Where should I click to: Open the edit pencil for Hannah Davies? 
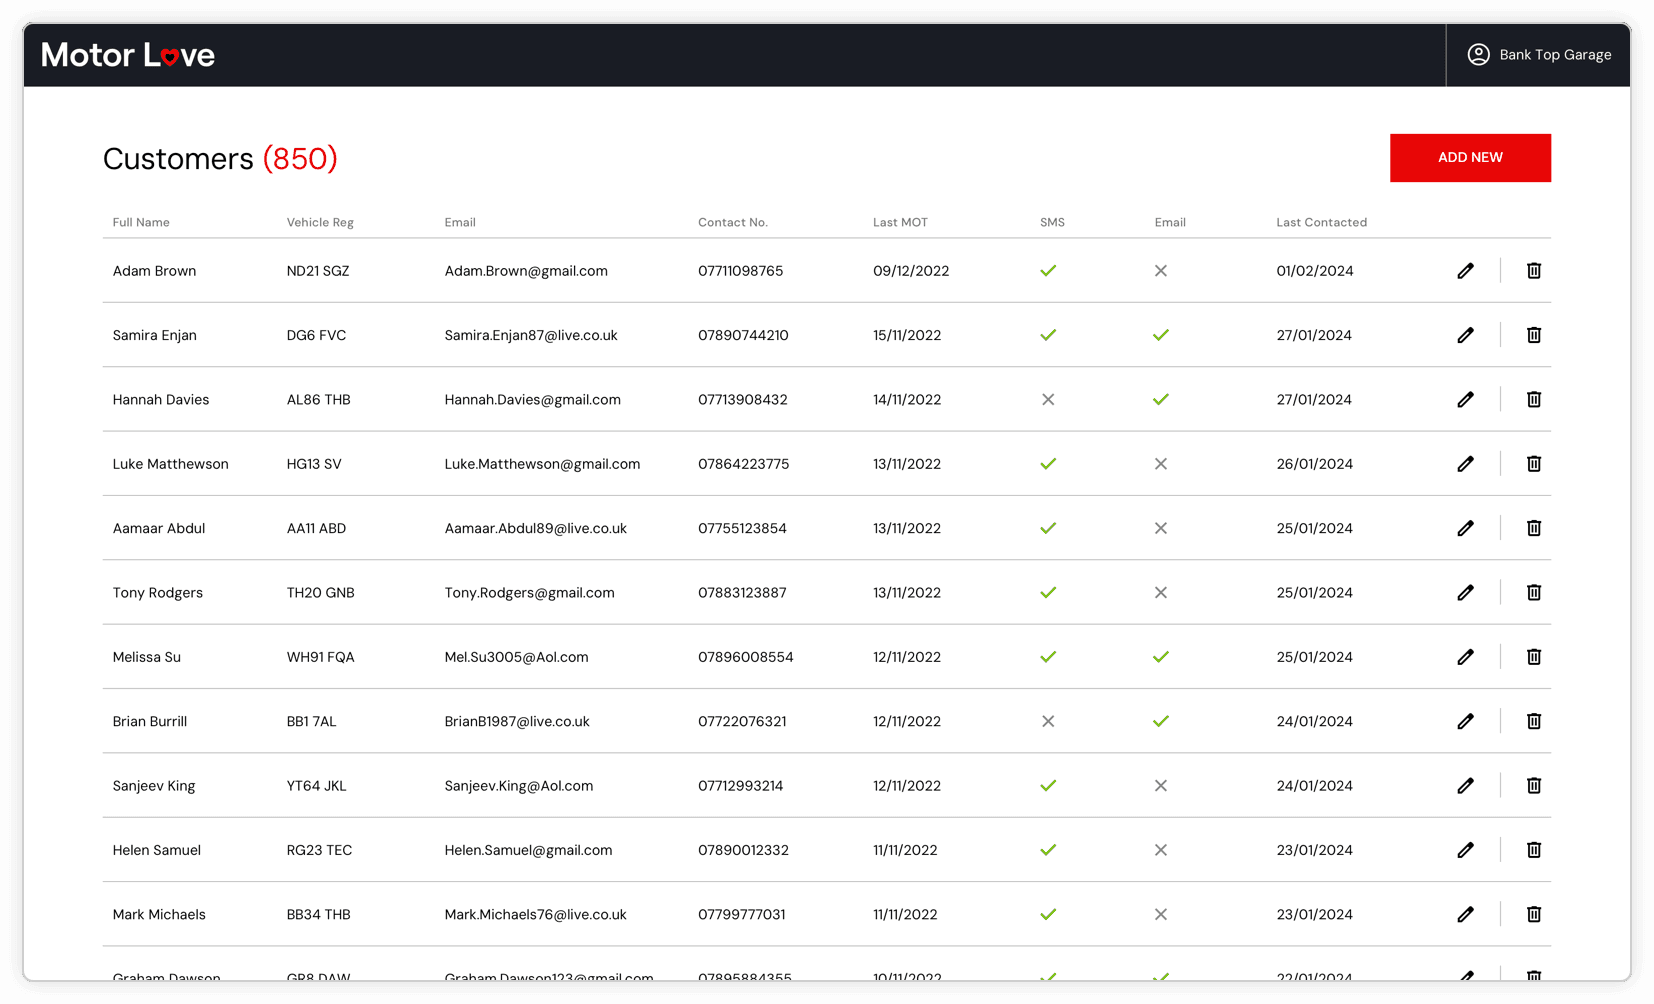(1466, 399)
